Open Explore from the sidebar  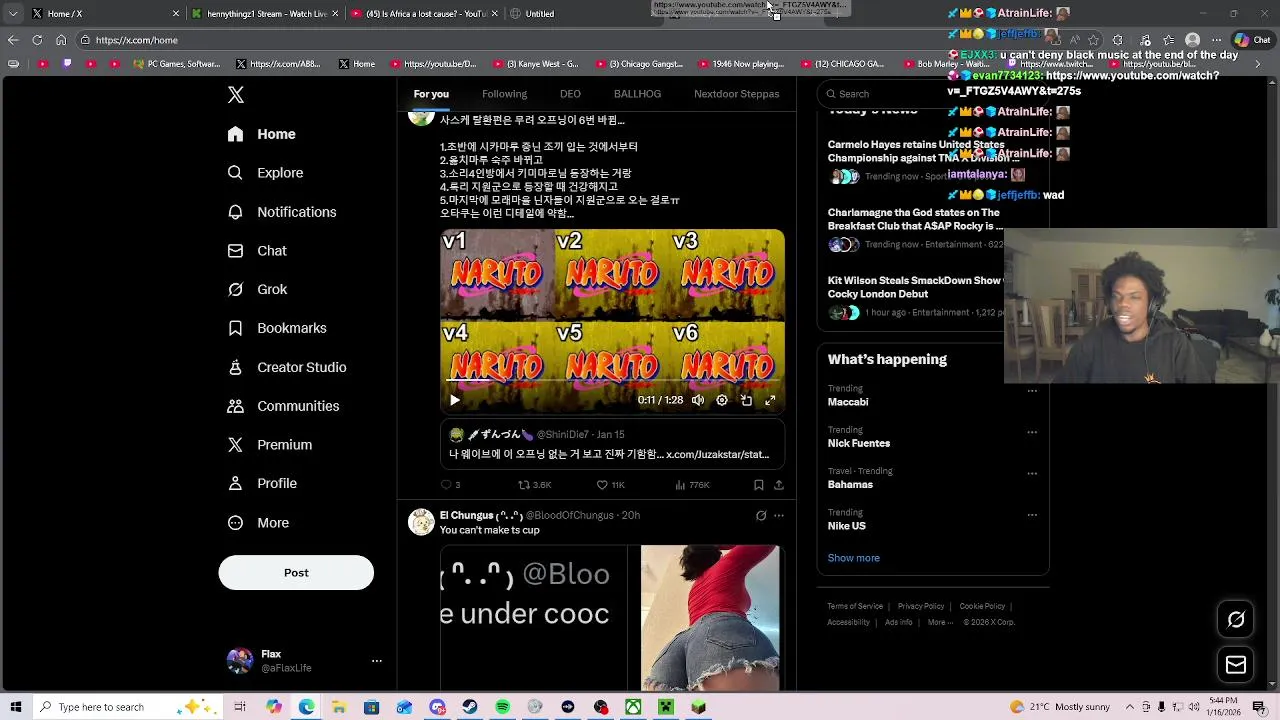click(265, 173)
